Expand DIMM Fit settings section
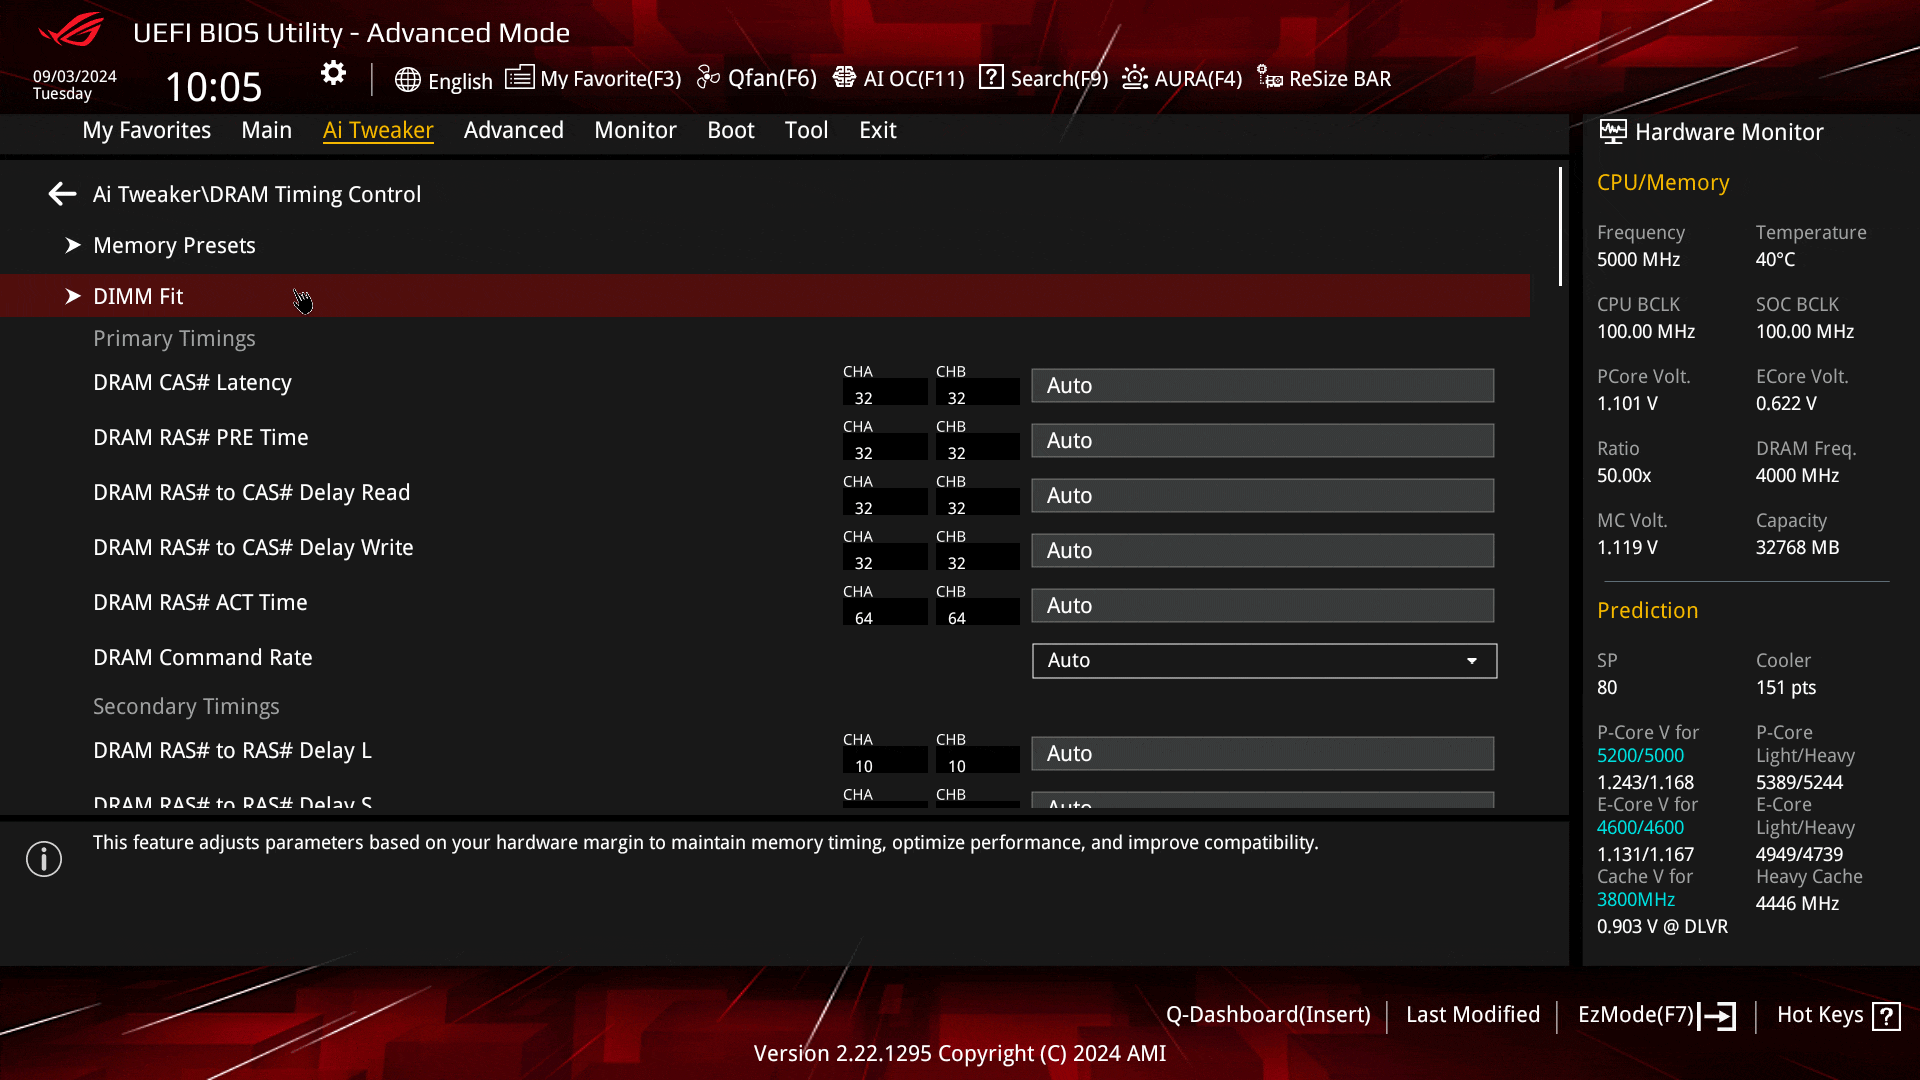Viewport: 1920px width, 1080px height. pos(74,295)
